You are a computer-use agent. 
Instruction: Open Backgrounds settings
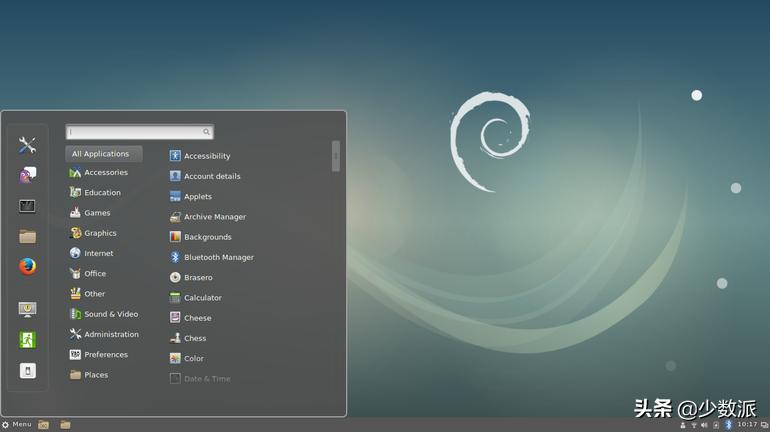[x=200, y=237]
